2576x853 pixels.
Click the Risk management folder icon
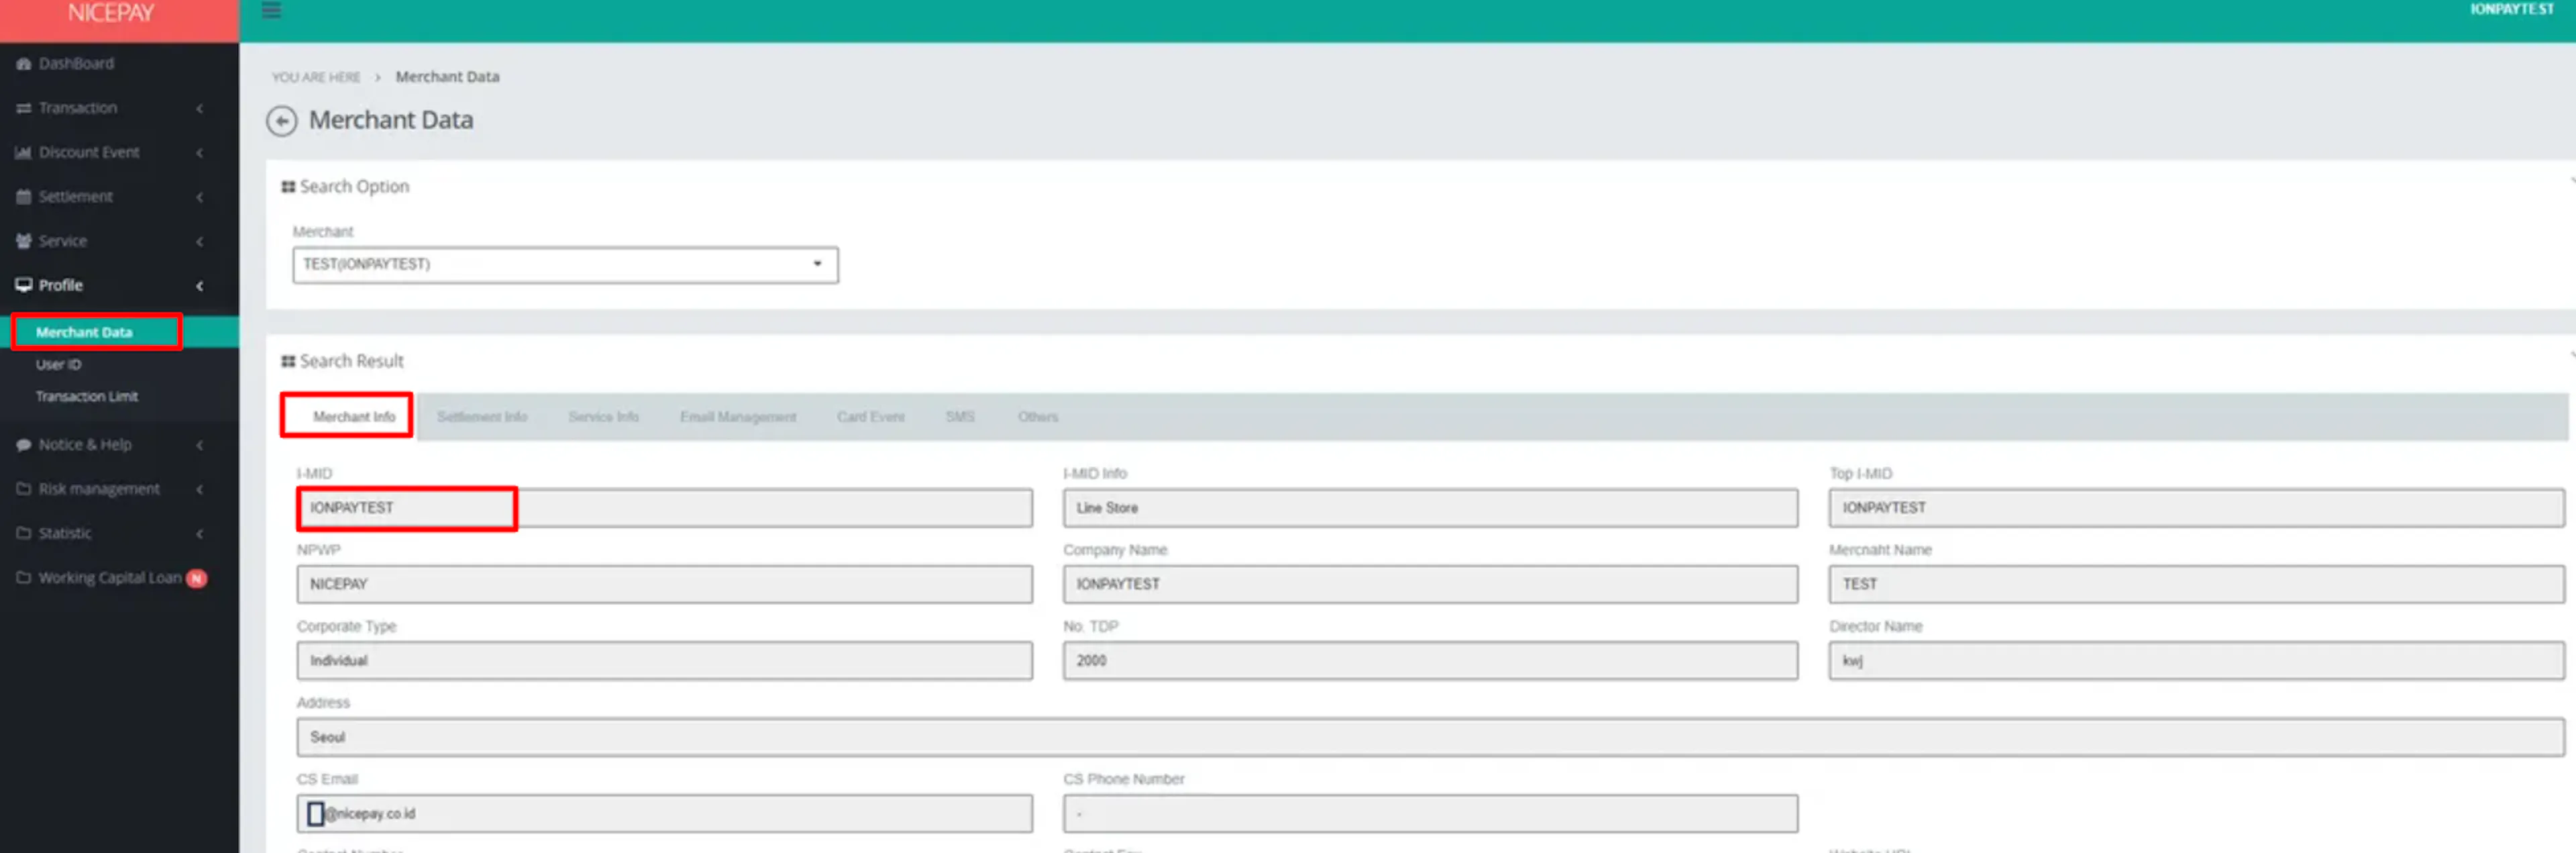click(24, 489)
